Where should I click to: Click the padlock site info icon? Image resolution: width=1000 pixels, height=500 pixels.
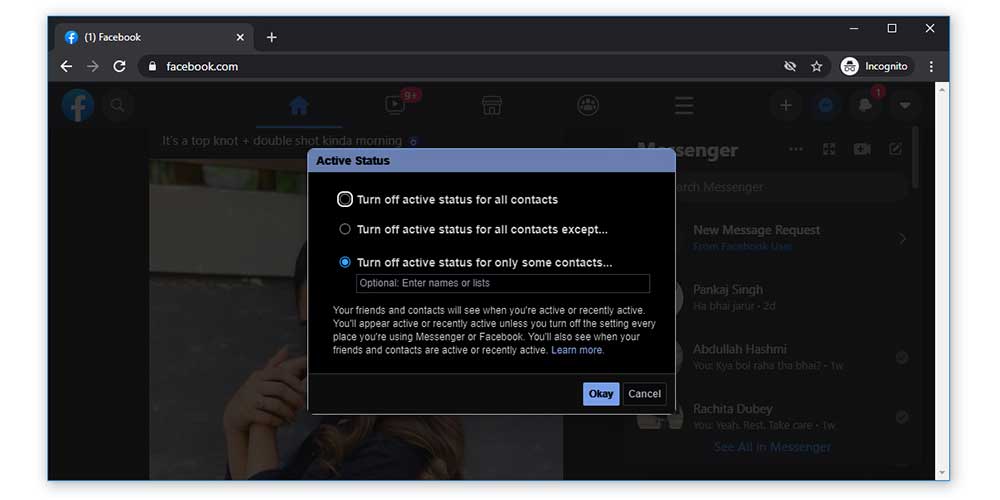(x=152, y=66)
